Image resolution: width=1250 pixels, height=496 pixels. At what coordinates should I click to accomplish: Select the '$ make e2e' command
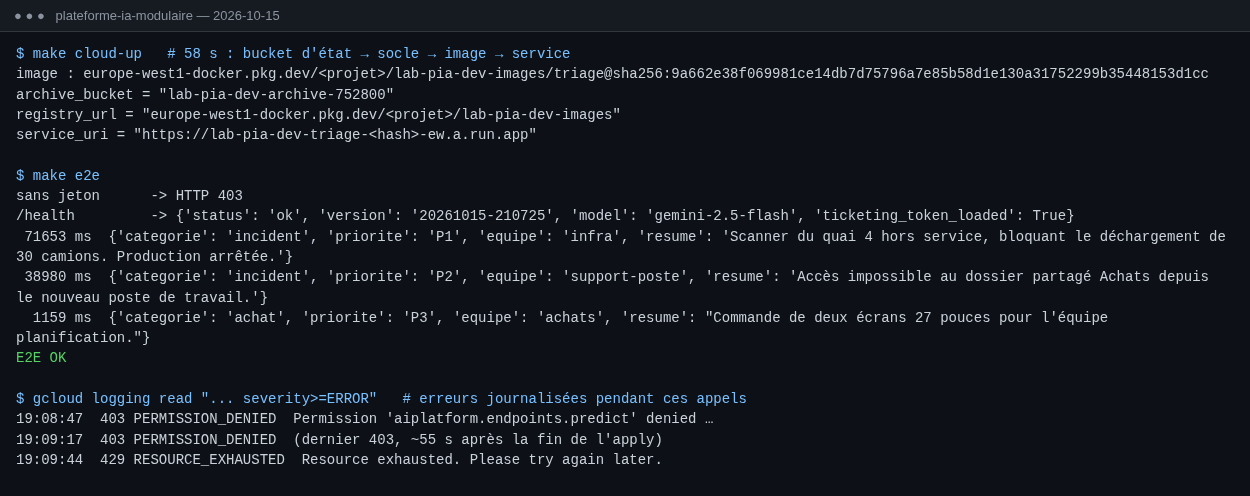[58, 176]
